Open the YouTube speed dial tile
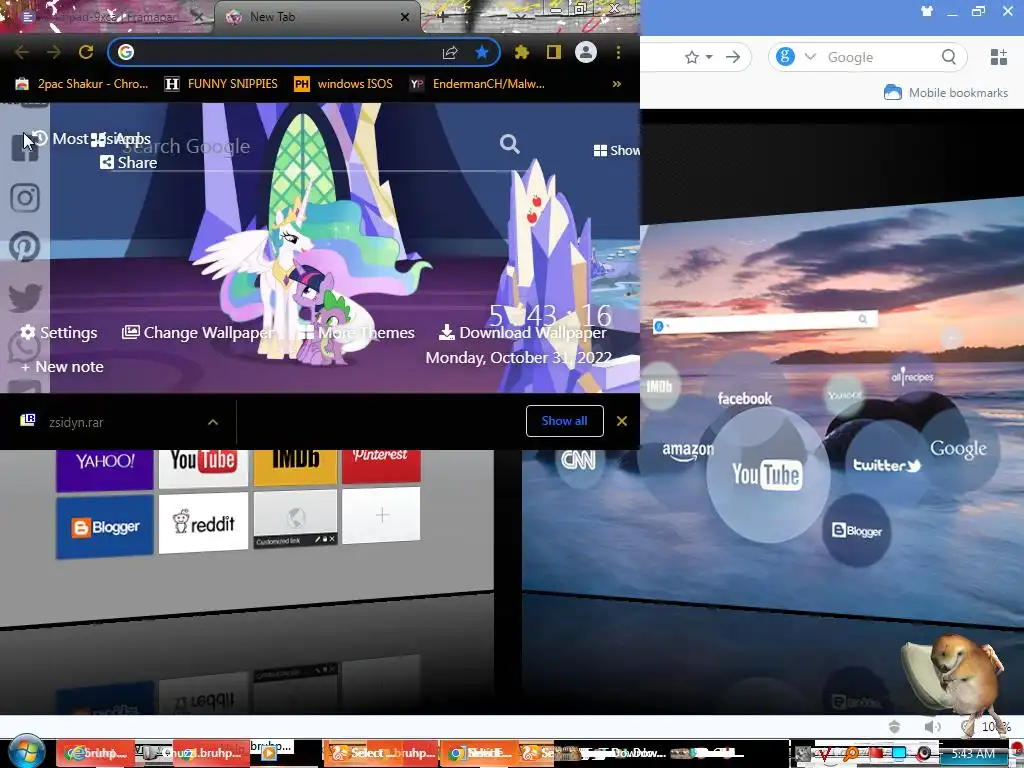The image size is (1024, 768). click(x=203, y=468)
